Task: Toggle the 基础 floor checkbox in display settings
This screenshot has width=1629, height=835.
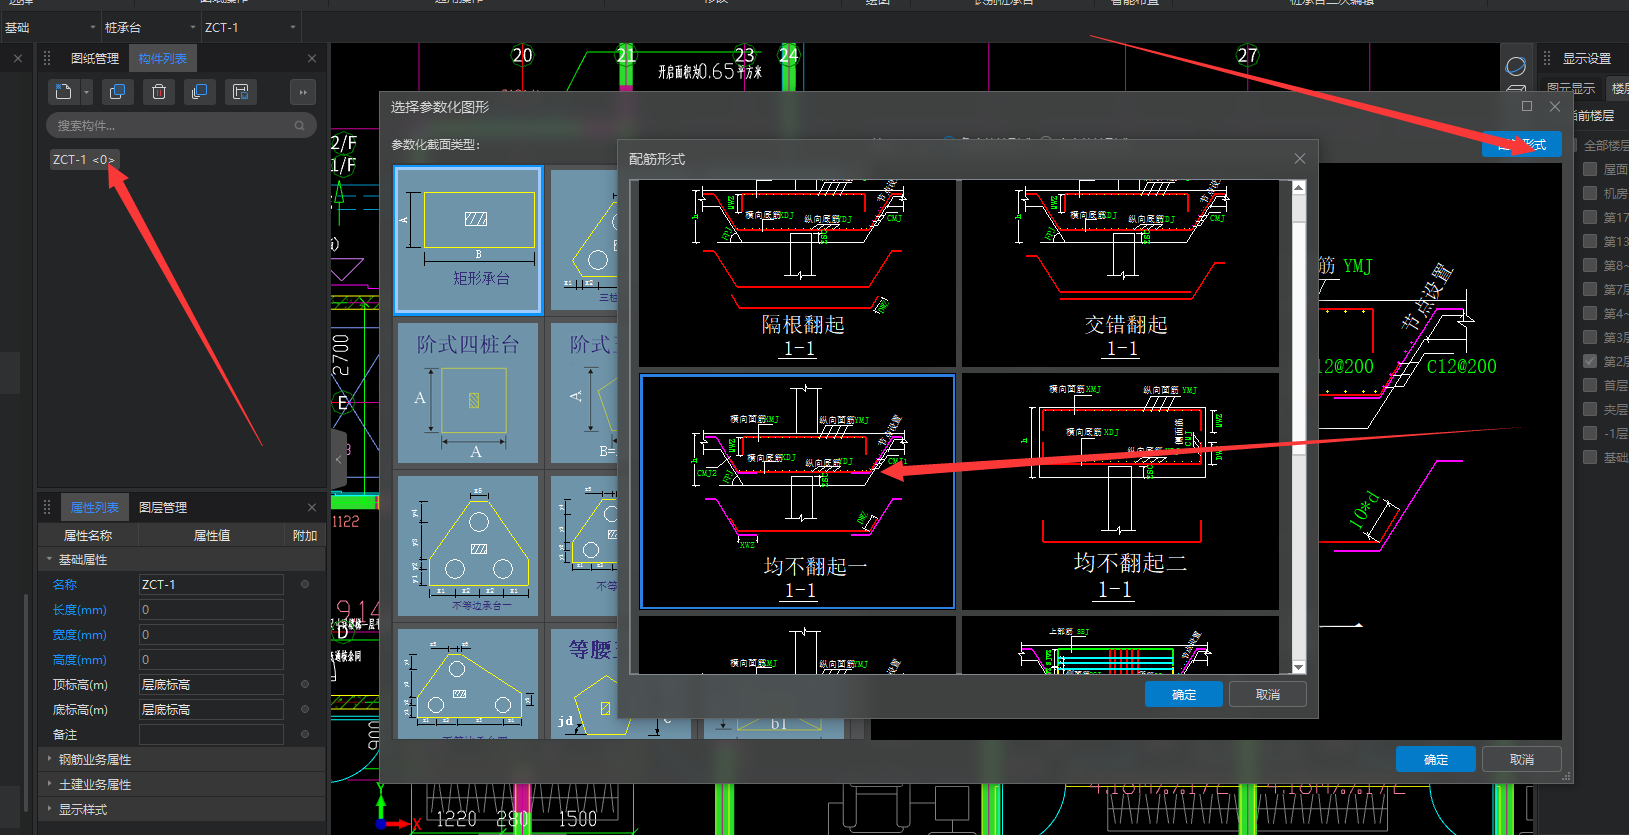Action: click(1590, 457)
